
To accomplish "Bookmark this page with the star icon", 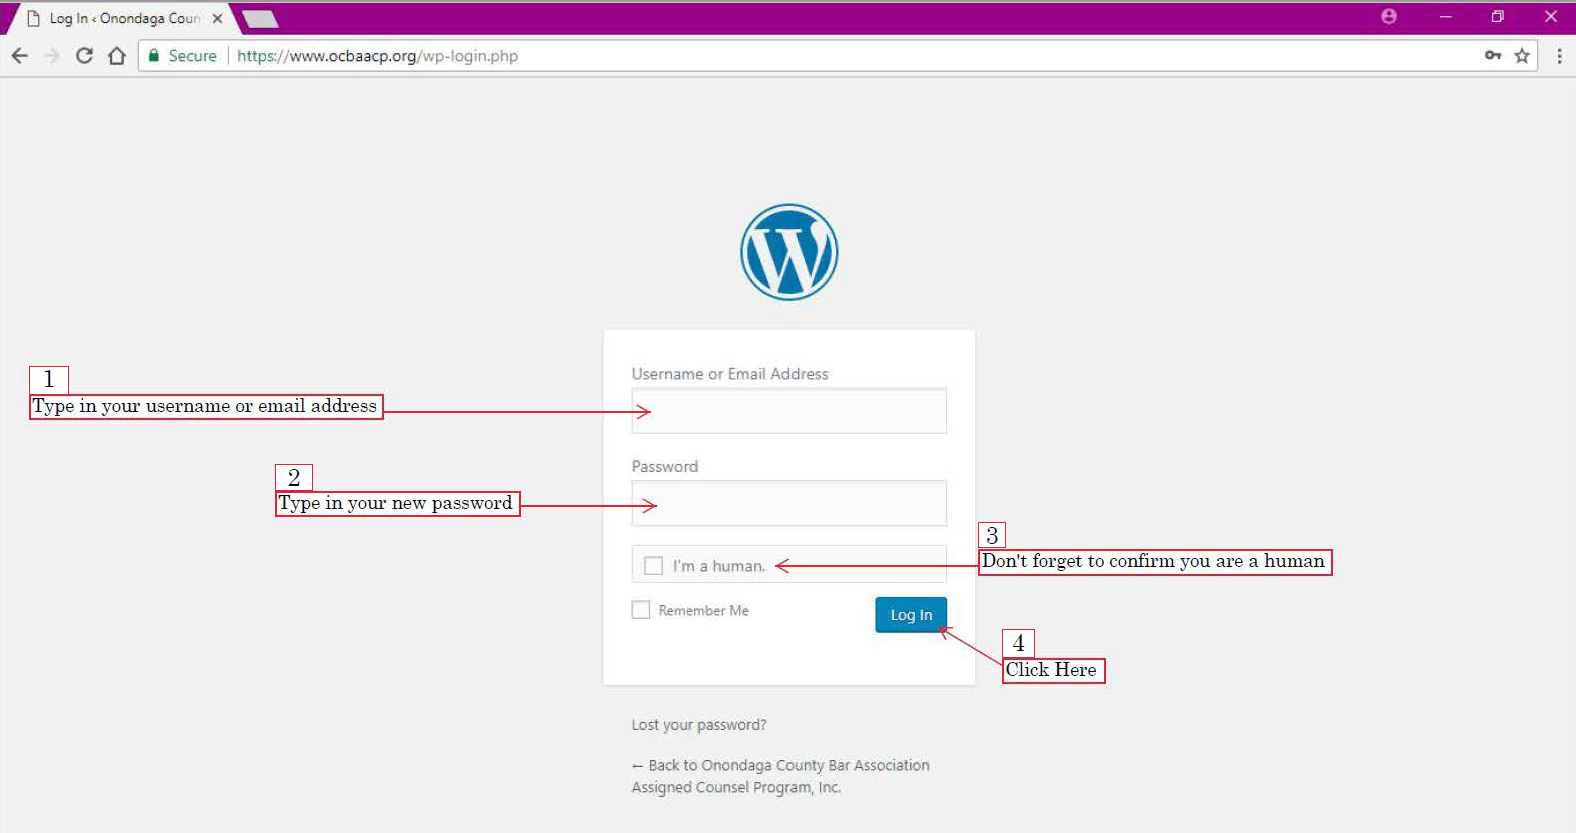I will [1522, 56].
